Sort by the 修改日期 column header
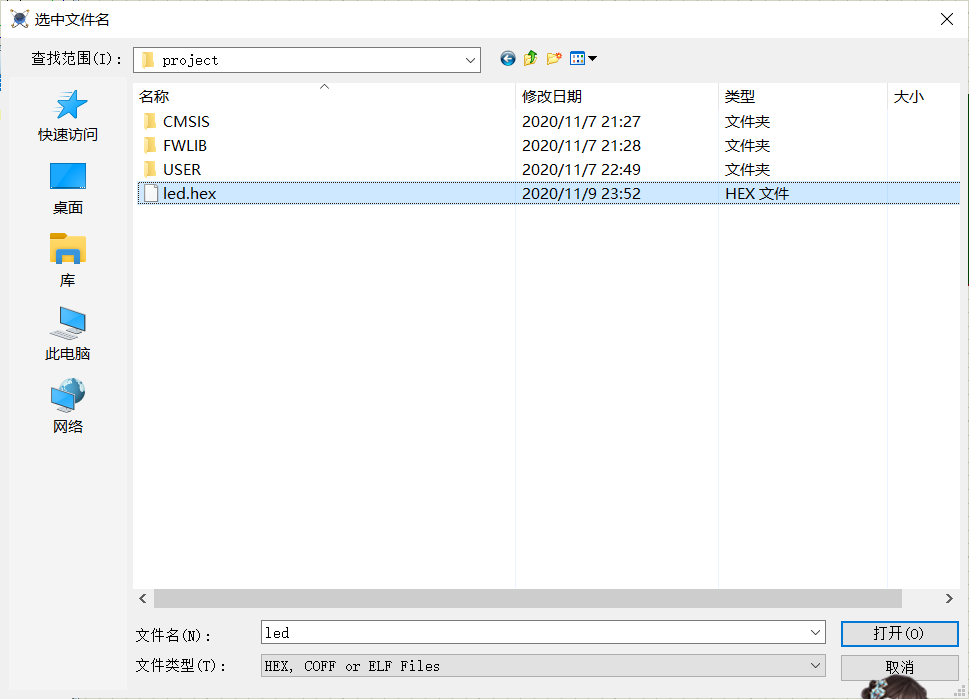The height and width of the screenshot is (699, 969). [616, 96]
